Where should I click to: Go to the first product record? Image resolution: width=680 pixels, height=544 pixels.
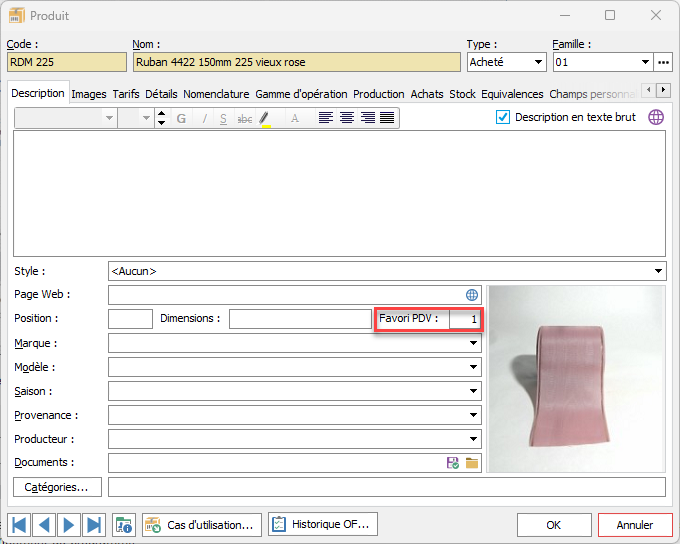(x=19, y=524)
